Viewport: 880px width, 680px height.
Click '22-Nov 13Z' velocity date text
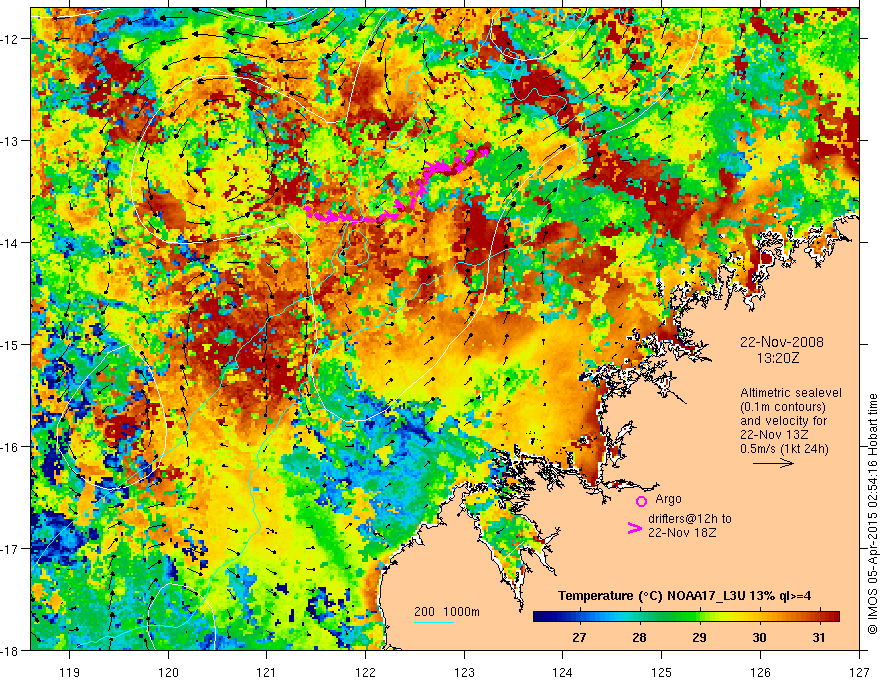[x=774, y=435]
